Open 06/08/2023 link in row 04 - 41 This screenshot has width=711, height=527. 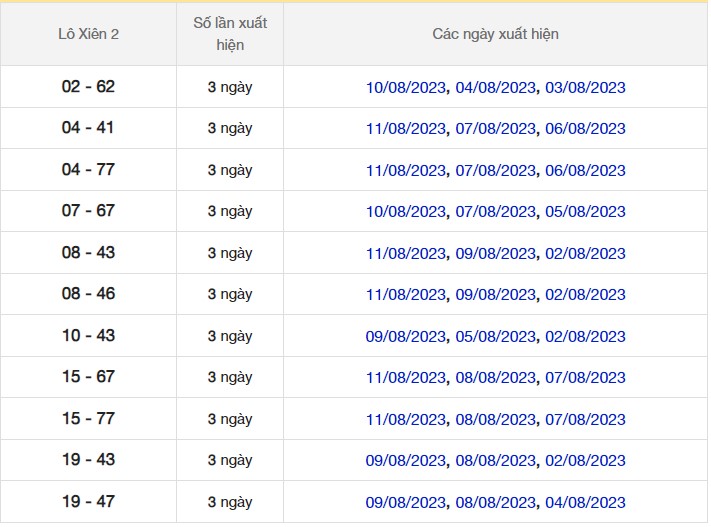[585, 128]
